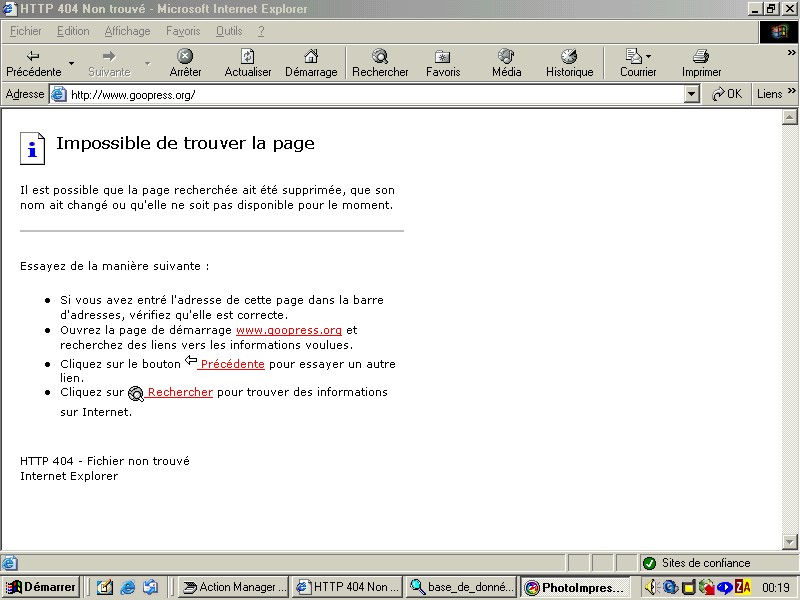Open the Précédente history dropdown arrow

[x=71, y=63]
